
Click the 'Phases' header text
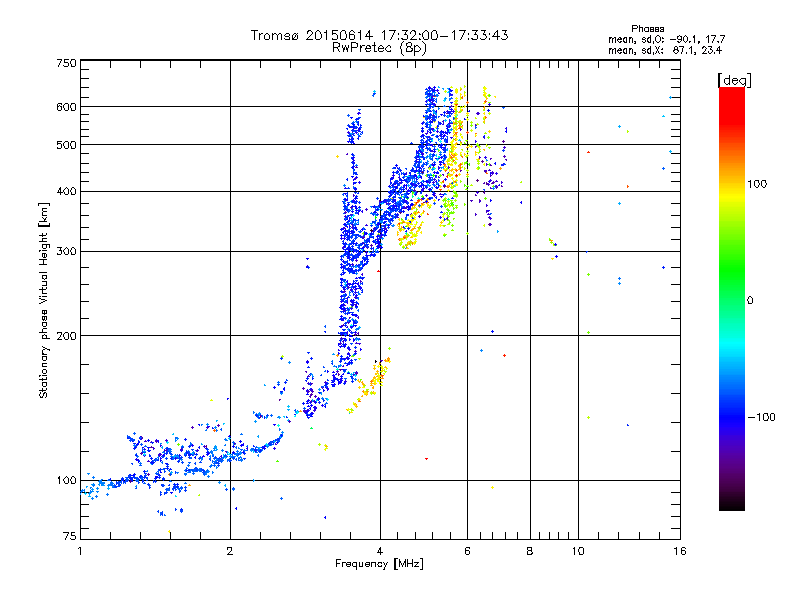tap(647, 29)
